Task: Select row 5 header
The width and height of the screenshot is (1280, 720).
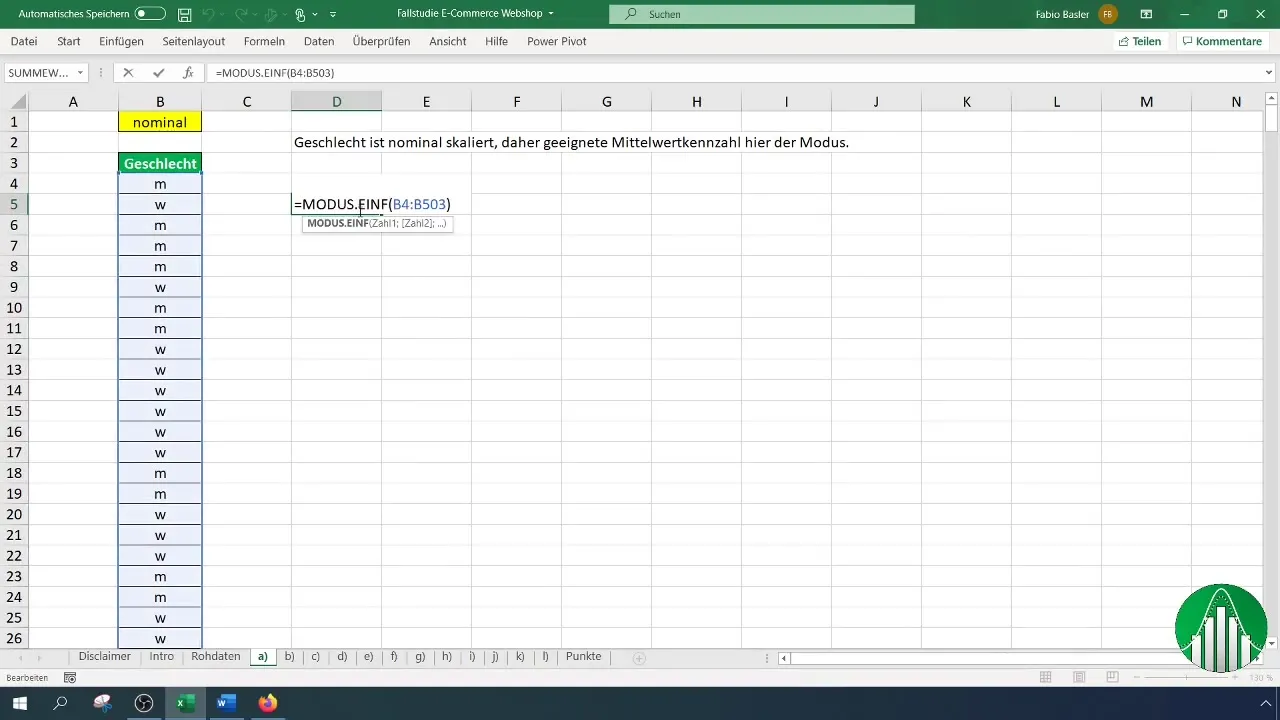Action: (14, 204)
